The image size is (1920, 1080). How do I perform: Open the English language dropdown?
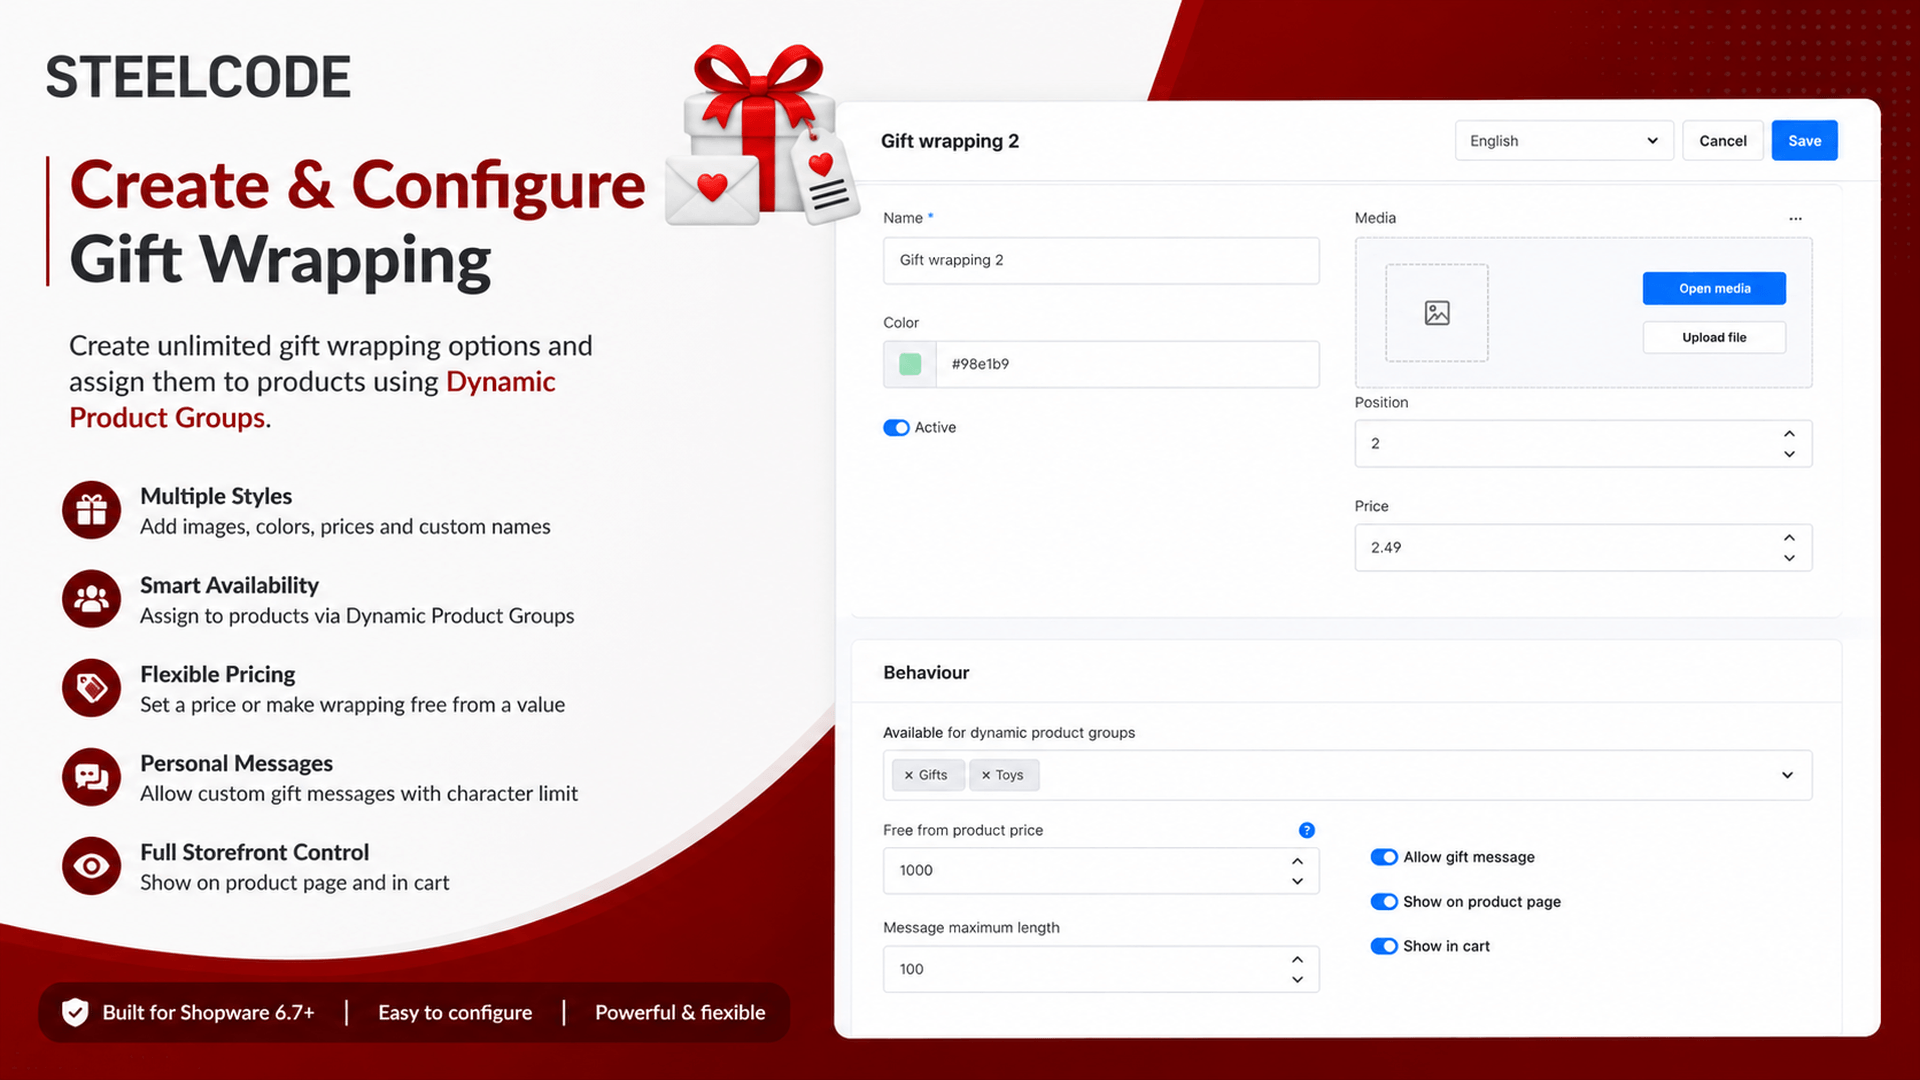1564,141
